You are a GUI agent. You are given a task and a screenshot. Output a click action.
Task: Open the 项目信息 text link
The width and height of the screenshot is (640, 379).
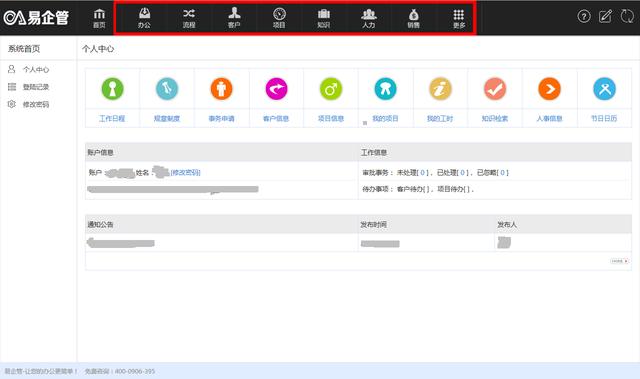click(331, 118)
